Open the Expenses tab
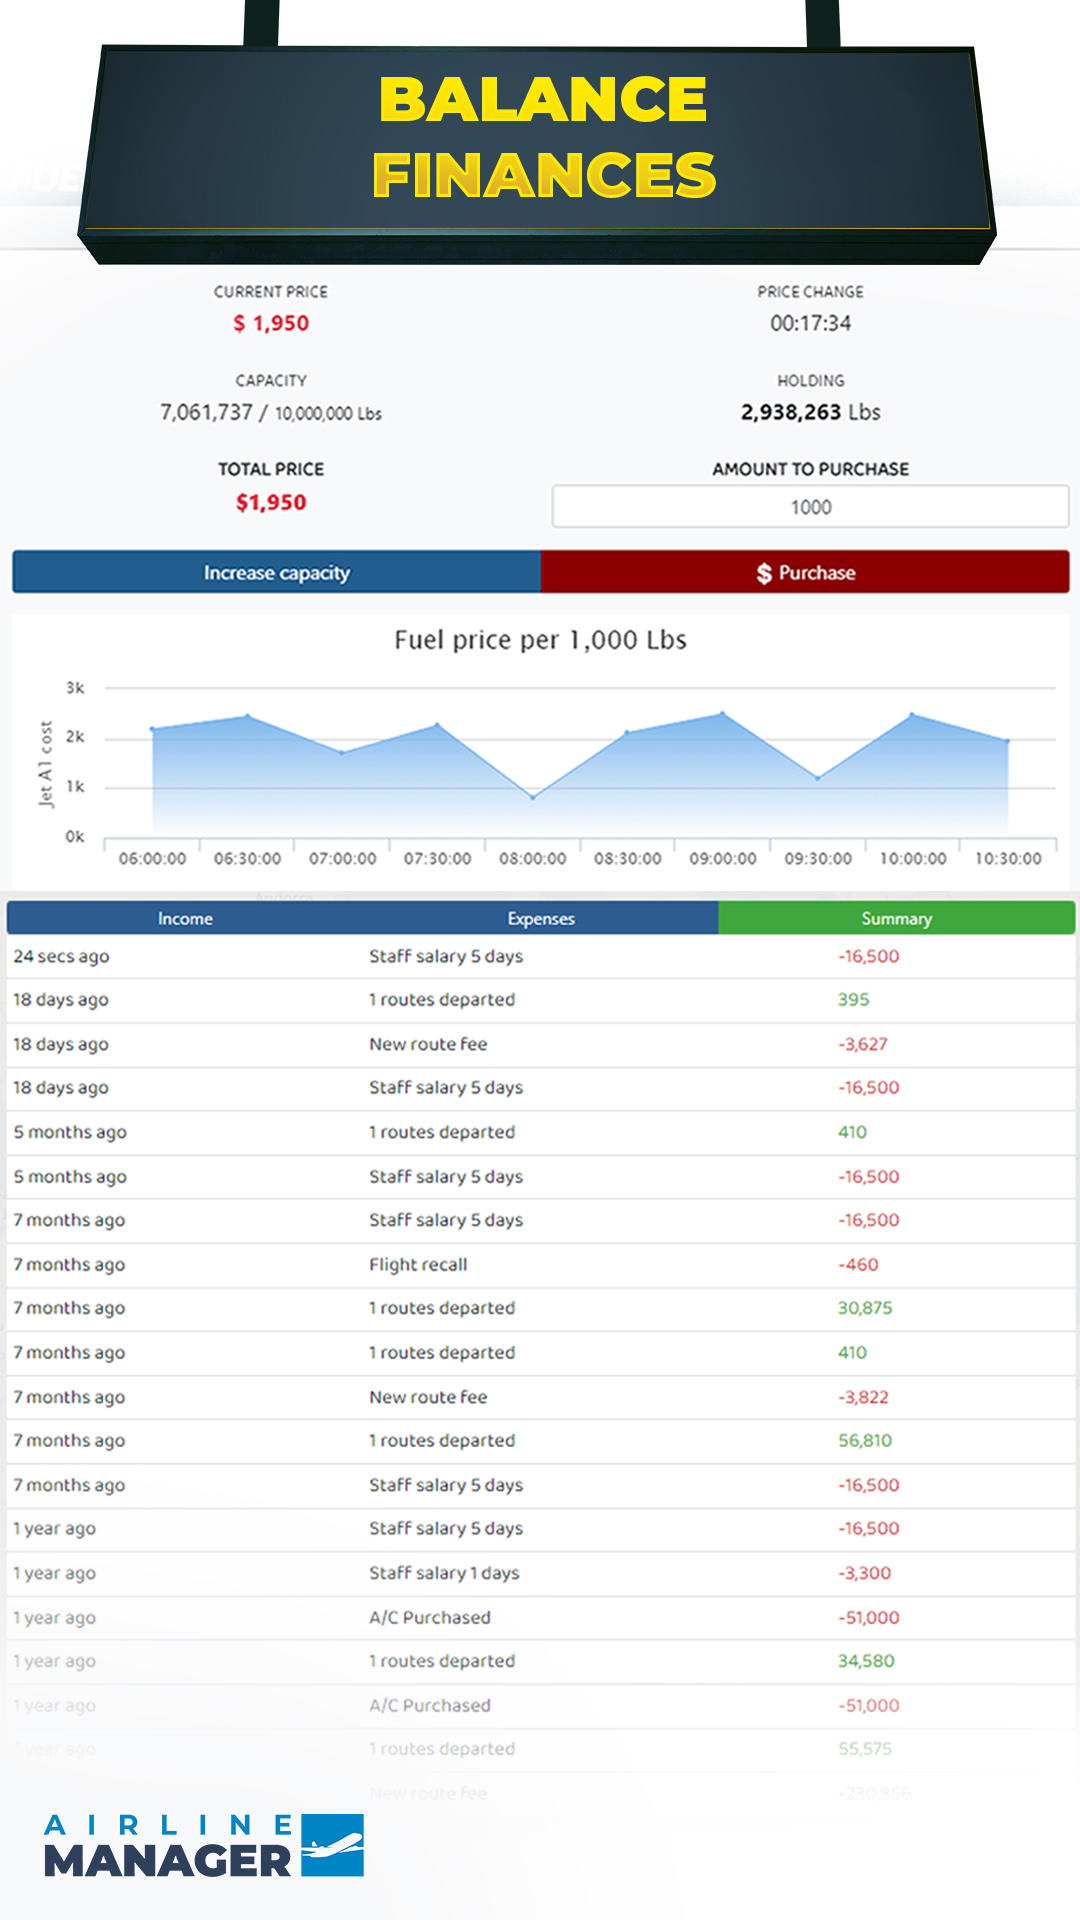Viewport: 1080px width, 1920px height. pyautogui.click(x=540, y=918)
